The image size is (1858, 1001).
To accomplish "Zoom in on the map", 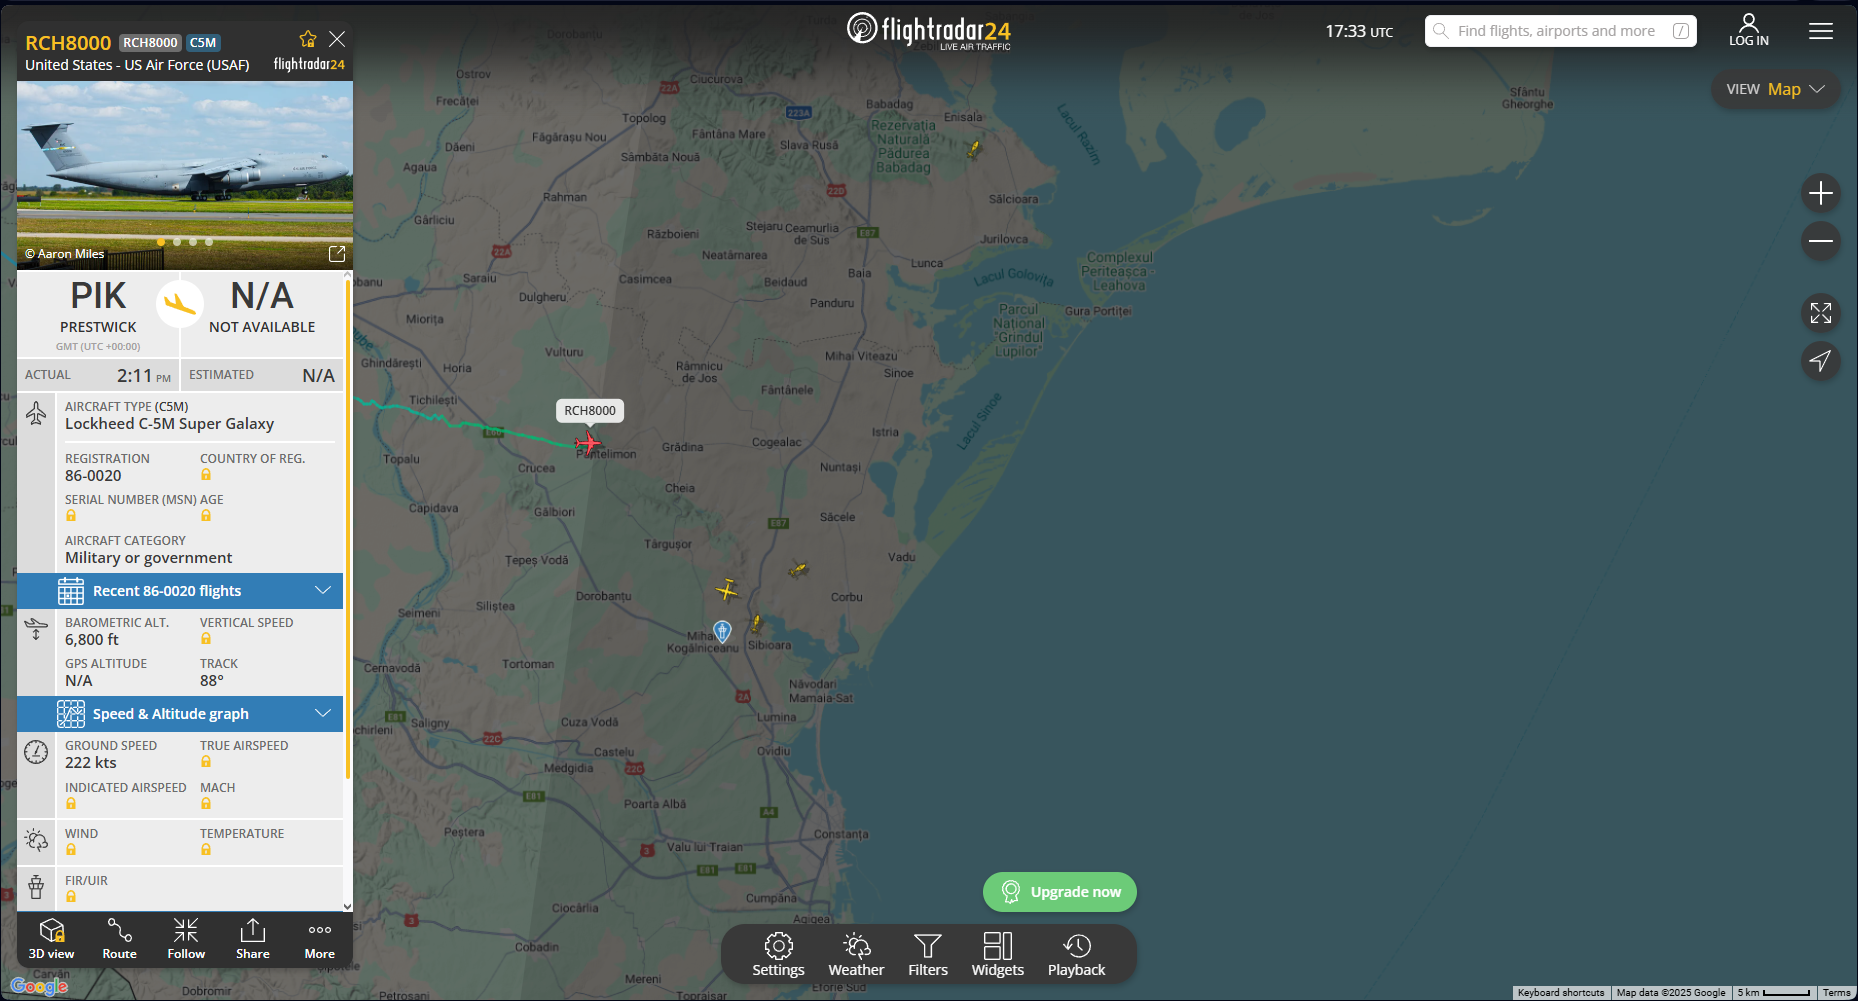I will coord(1821,193).
